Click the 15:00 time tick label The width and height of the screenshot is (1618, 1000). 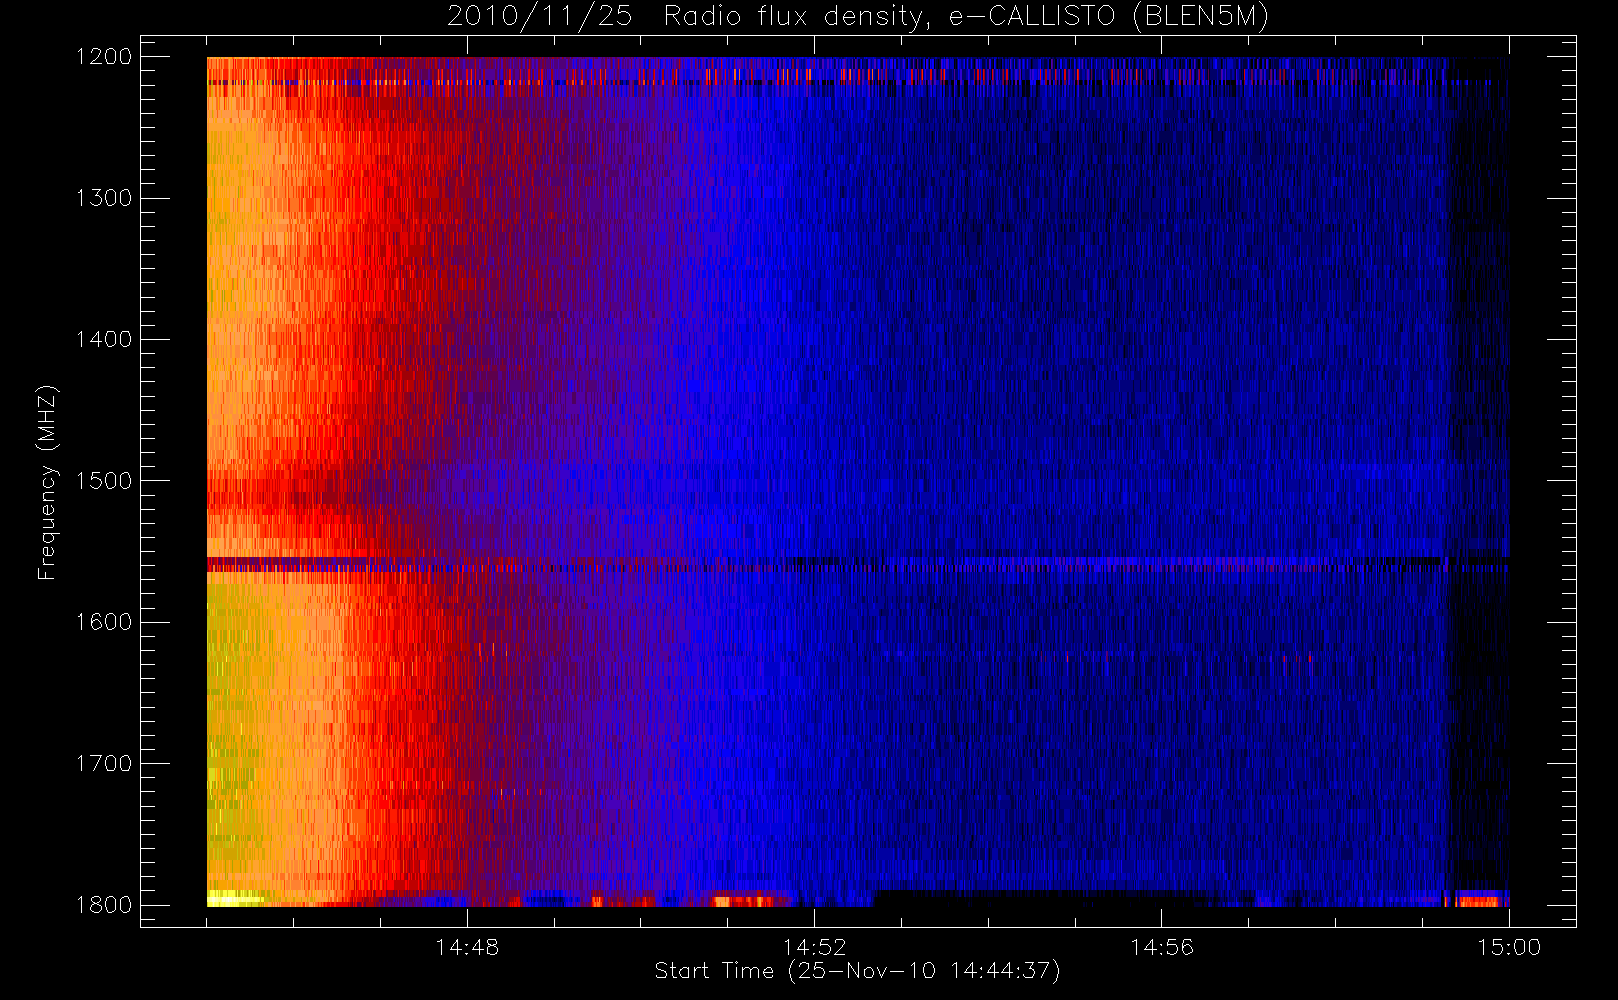point(1509,947)
